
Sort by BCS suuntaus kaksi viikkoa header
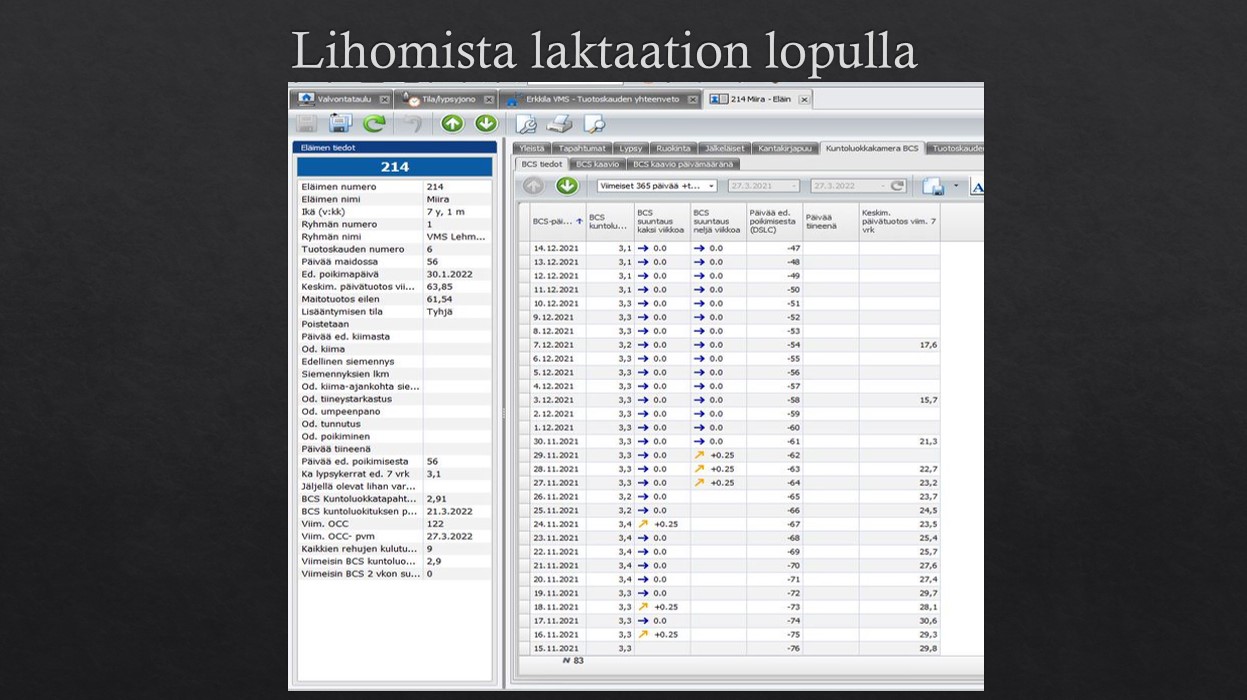click(662, 221)
